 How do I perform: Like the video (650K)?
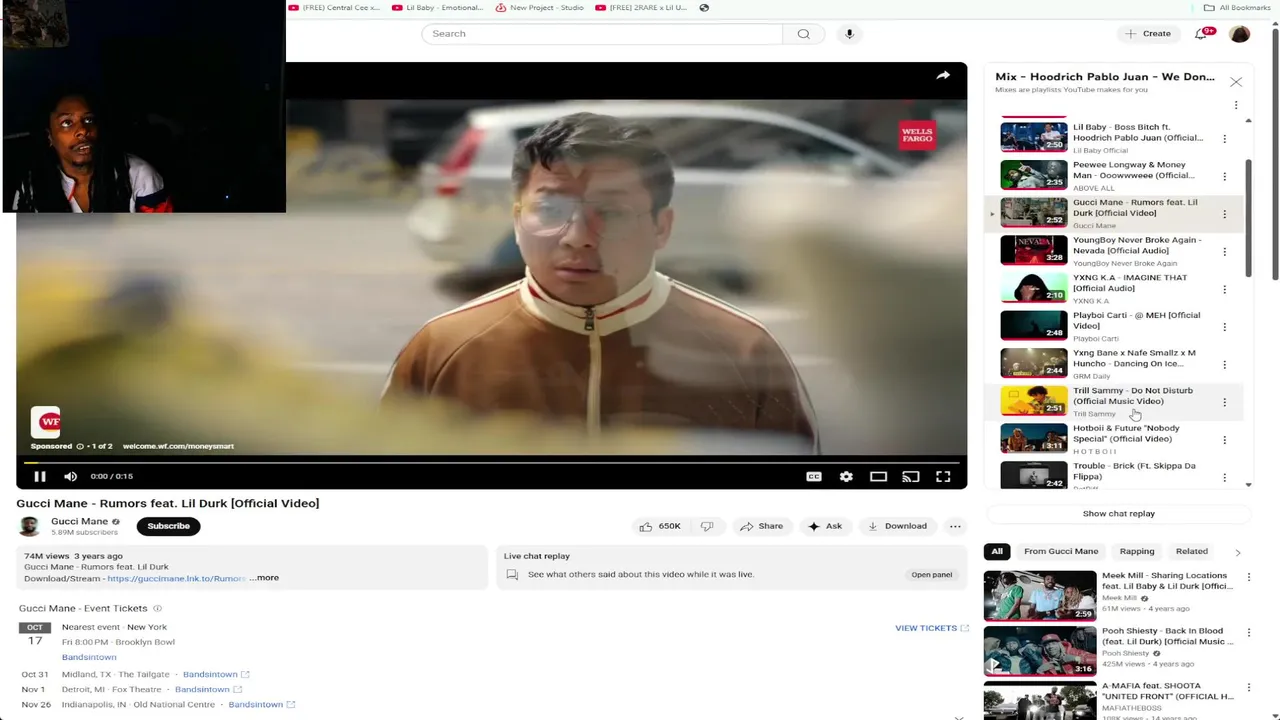coord(661,526)
